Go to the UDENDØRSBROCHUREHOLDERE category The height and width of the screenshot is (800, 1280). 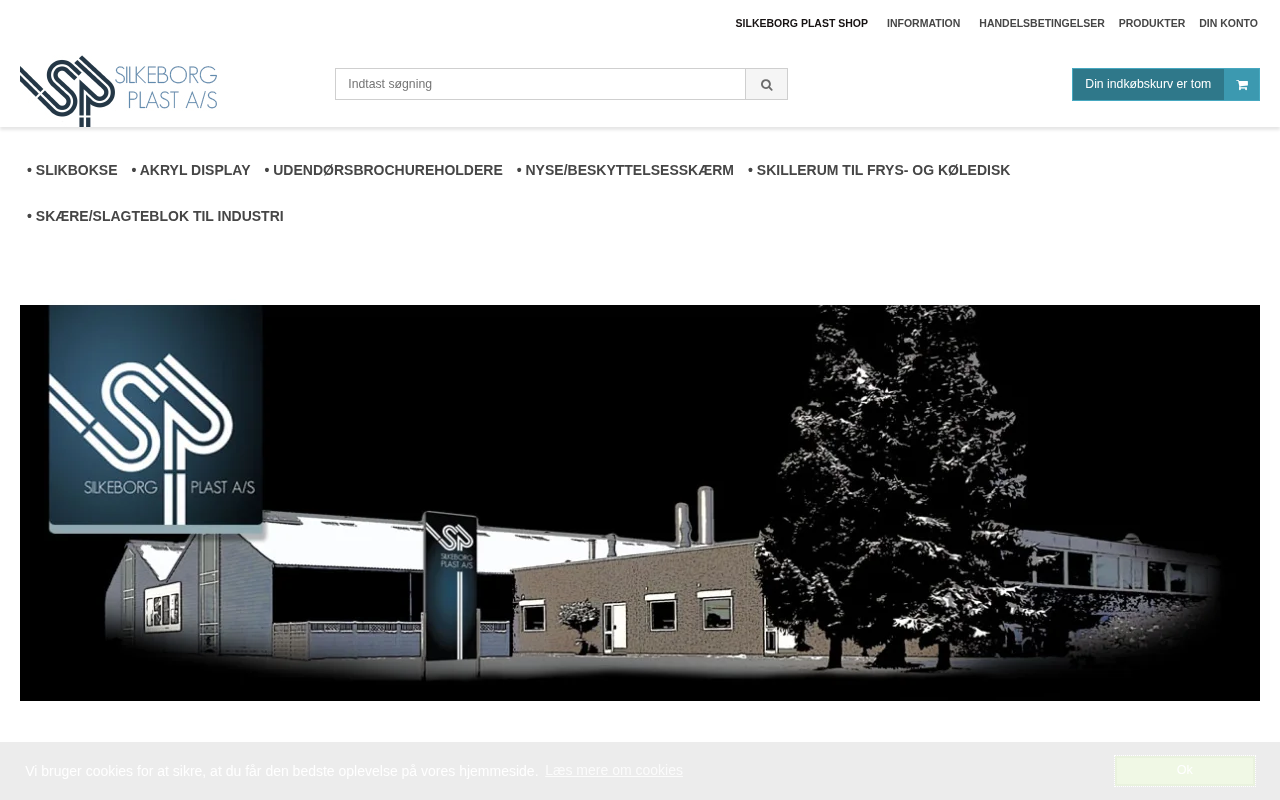384,170
